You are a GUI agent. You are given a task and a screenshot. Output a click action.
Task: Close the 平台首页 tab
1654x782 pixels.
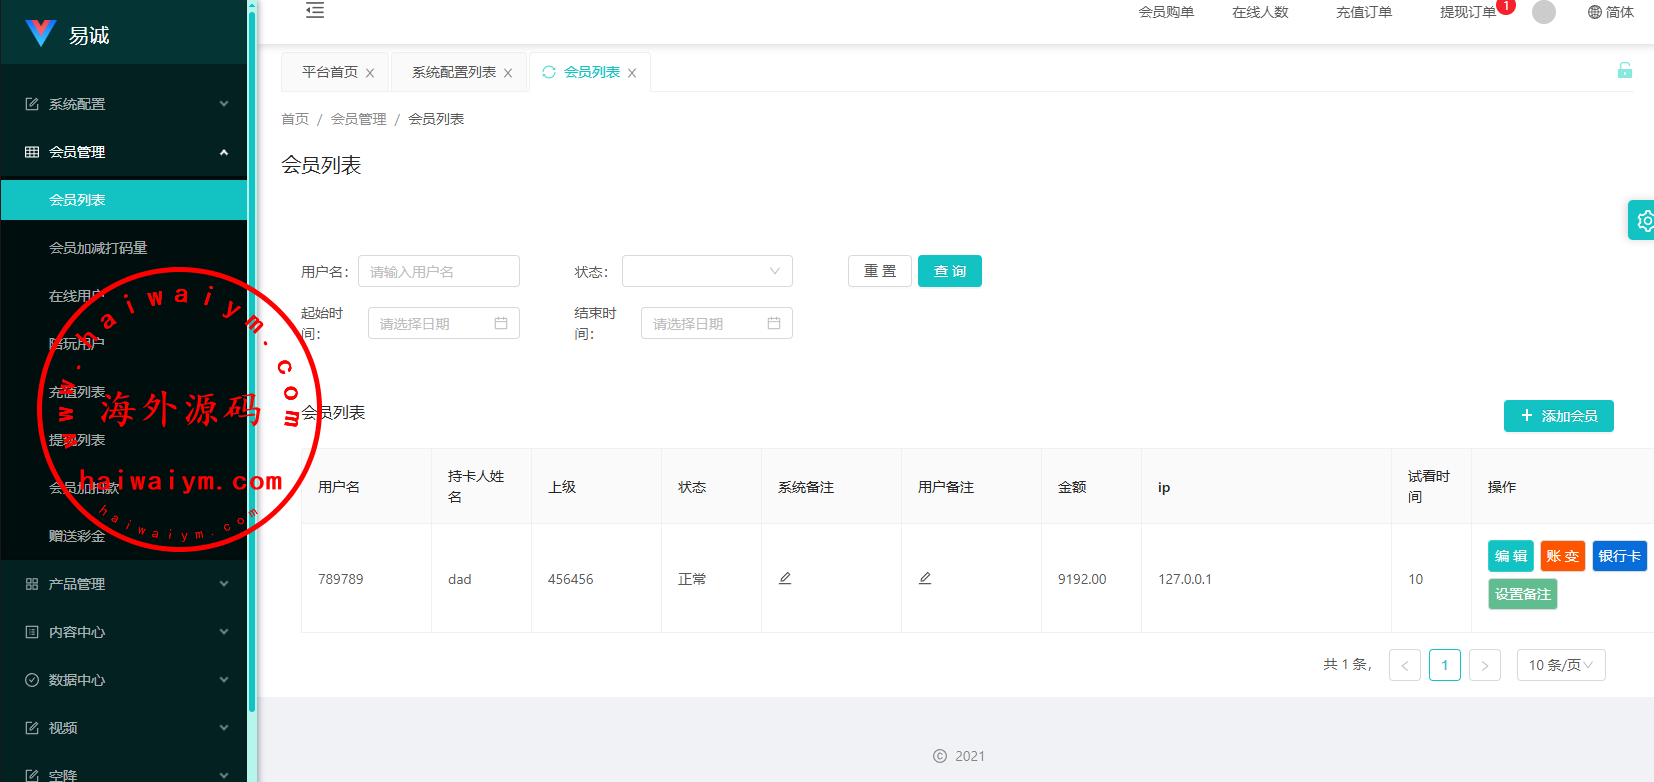click(370, 73)
